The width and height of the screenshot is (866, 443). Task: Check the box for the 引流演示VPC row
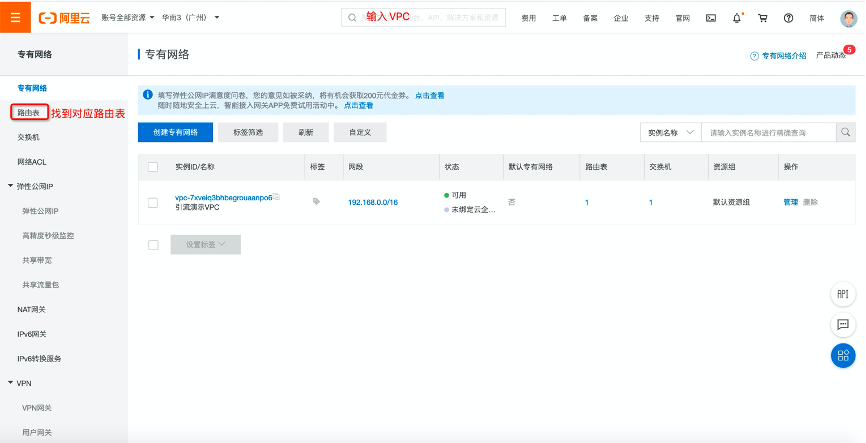(x=153, y=202)
